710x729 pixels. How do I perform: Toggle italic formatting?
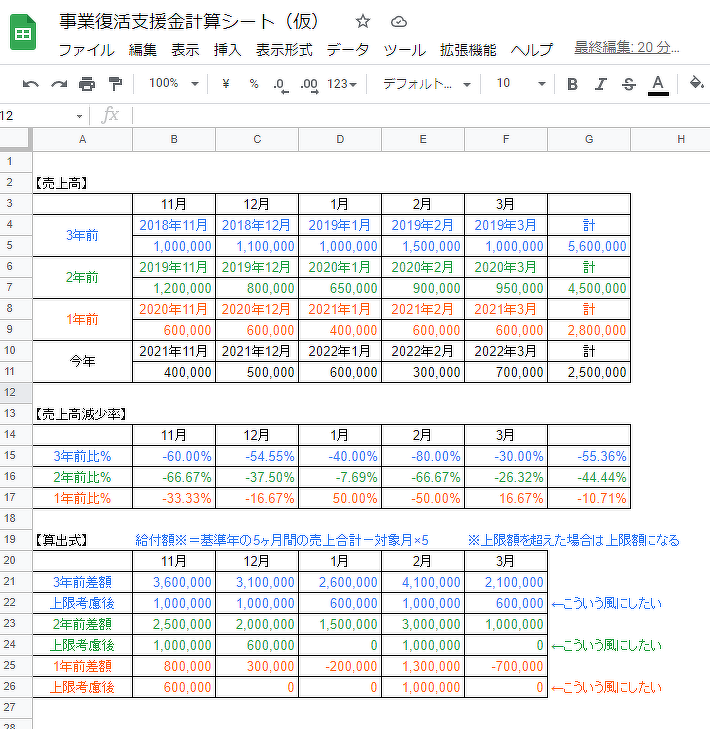(600, 84)
